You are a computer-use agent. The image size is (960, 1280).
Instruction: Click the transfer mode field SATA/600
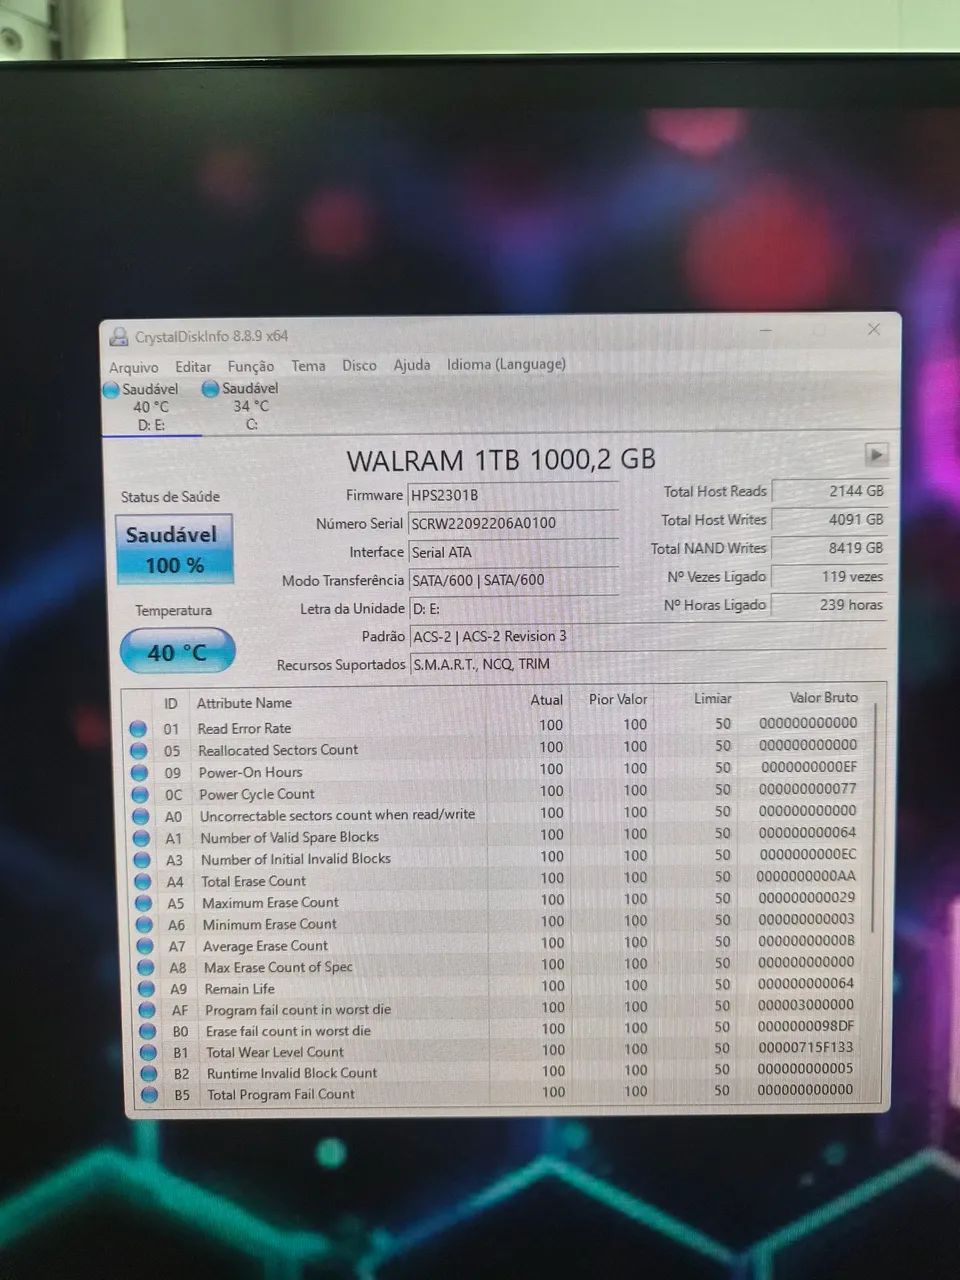click(514, 580)
